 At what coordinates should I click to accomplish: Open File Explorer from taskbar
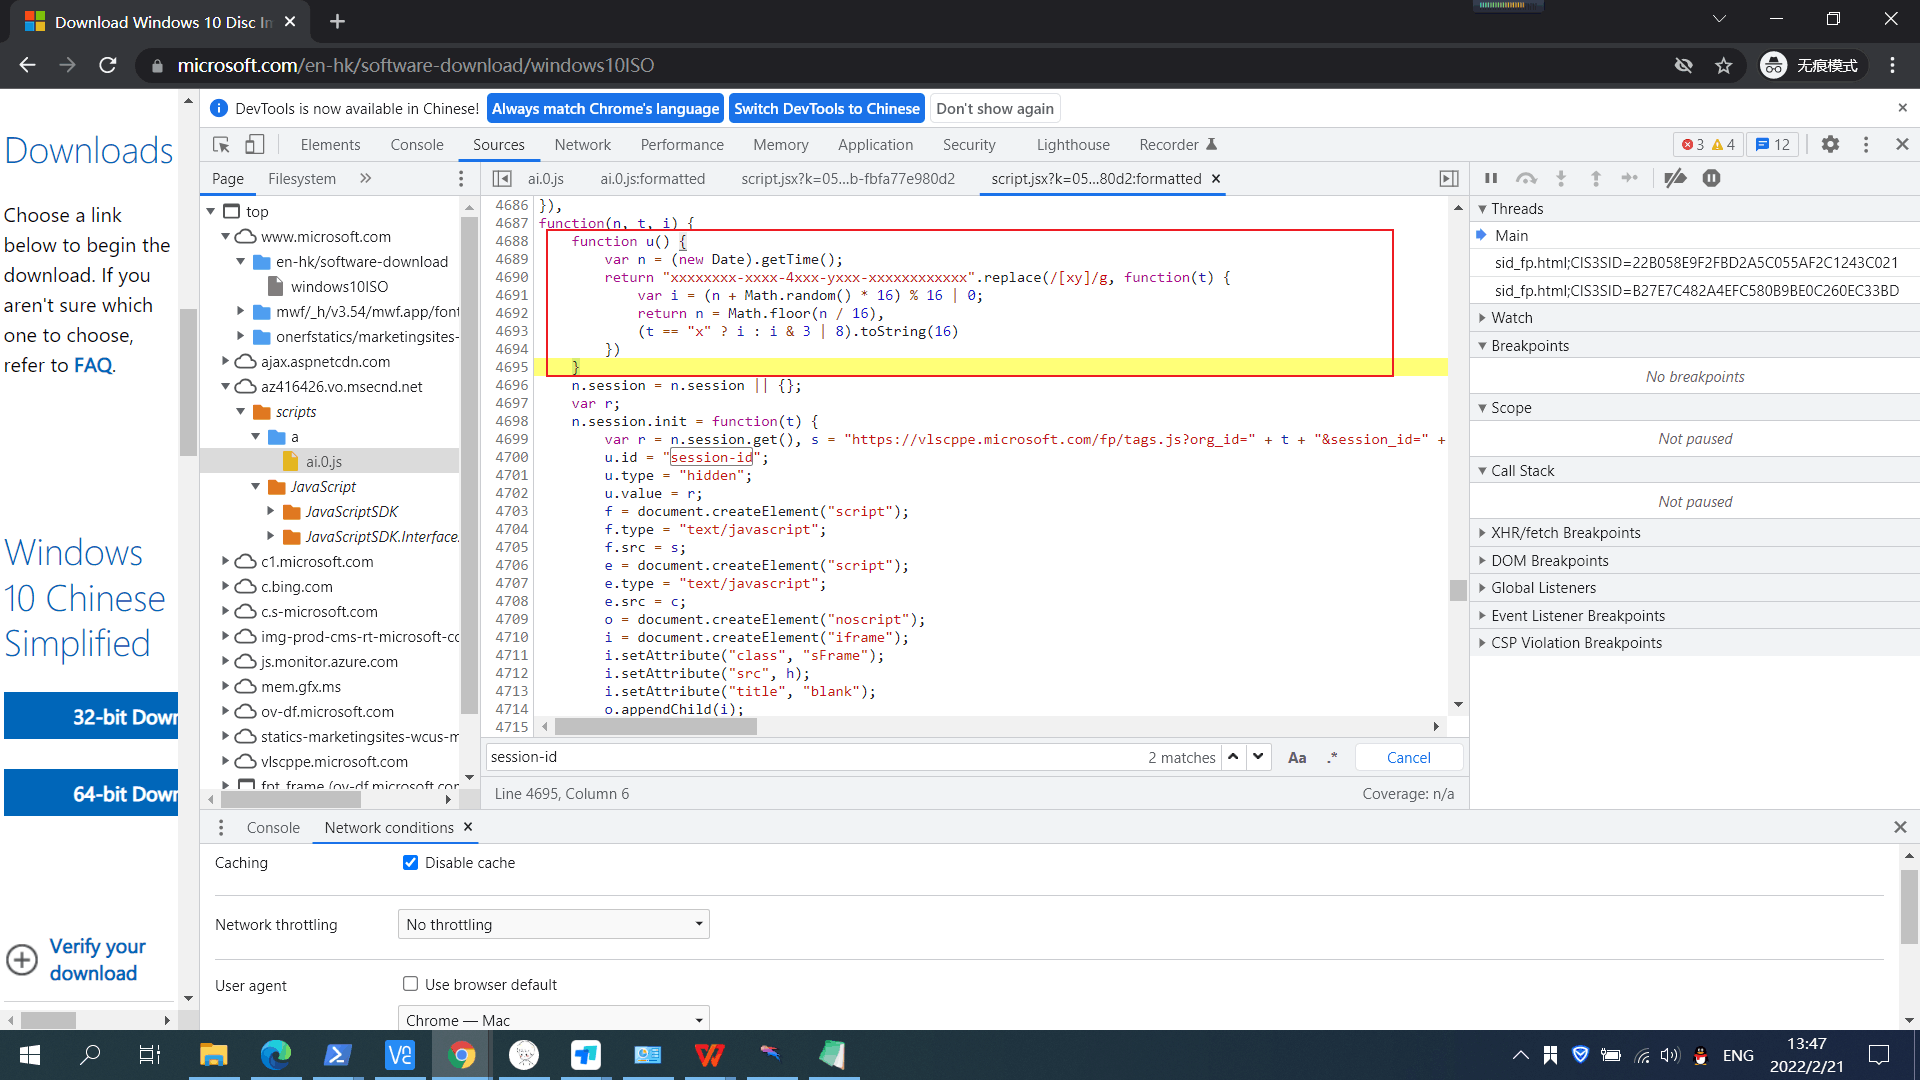213,1055
